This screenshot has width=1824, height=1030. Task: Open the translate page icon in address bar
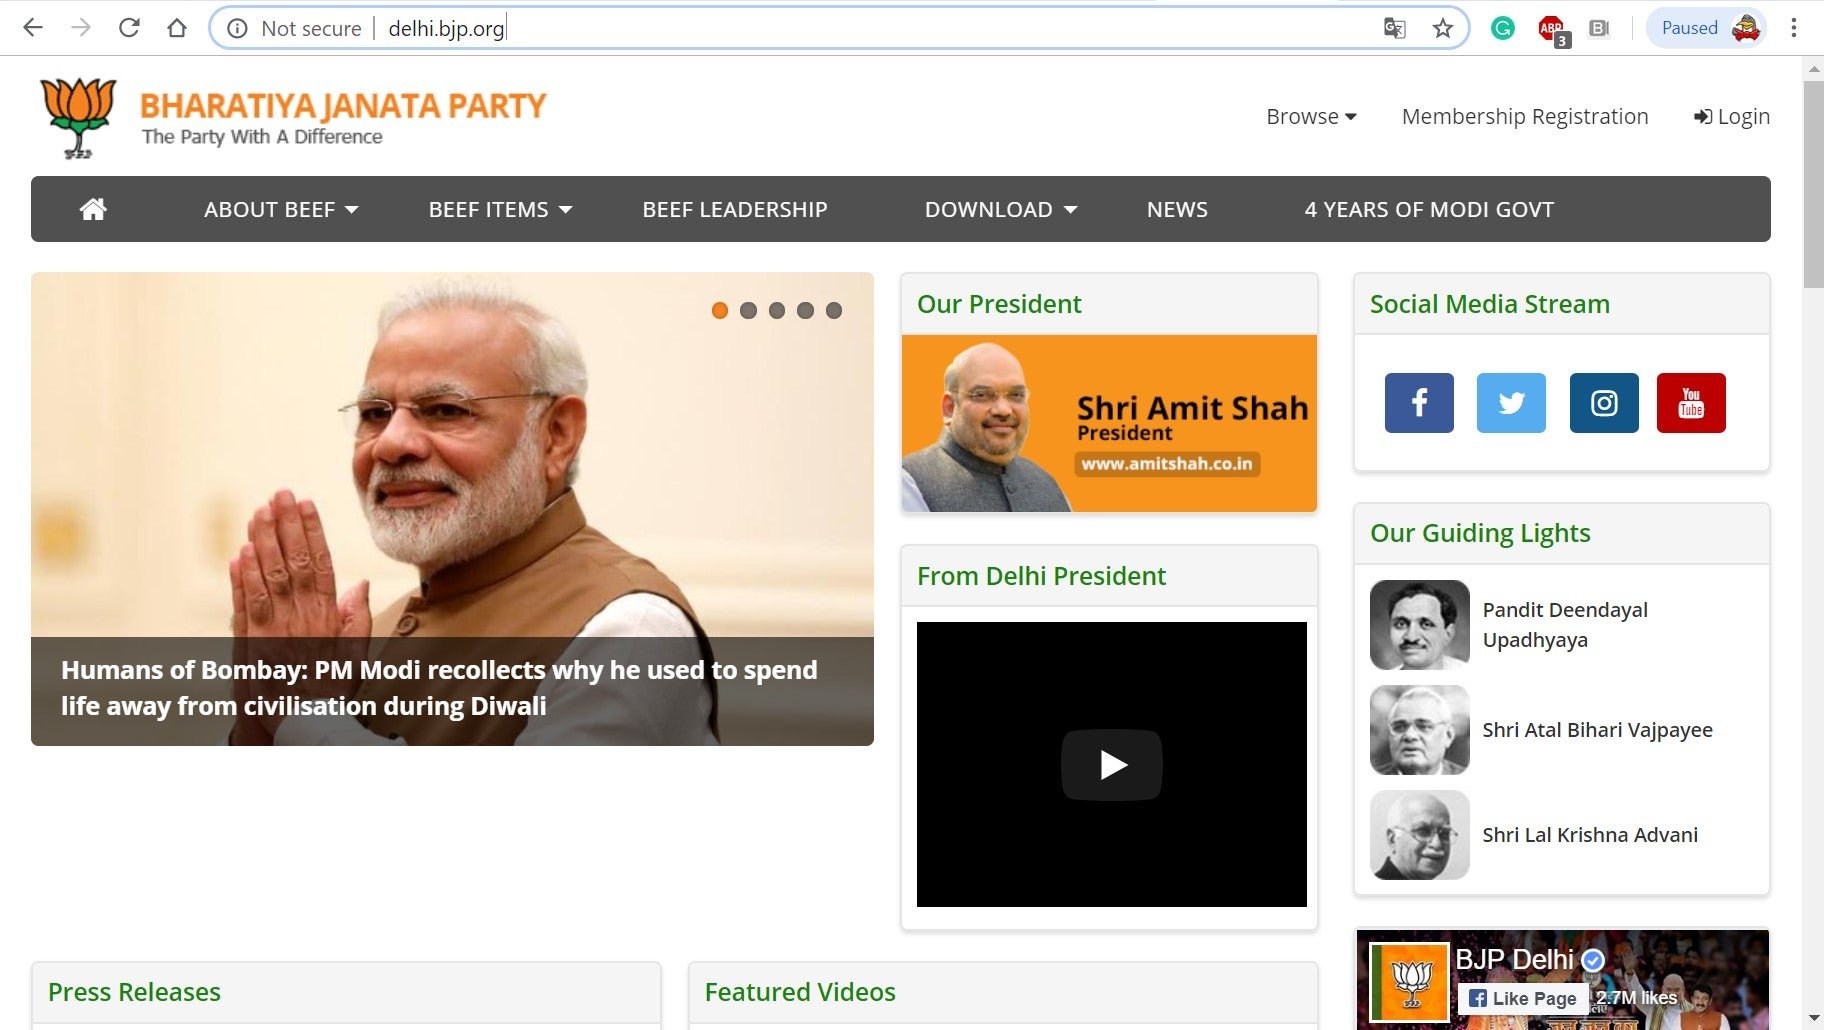(1394, 28)
